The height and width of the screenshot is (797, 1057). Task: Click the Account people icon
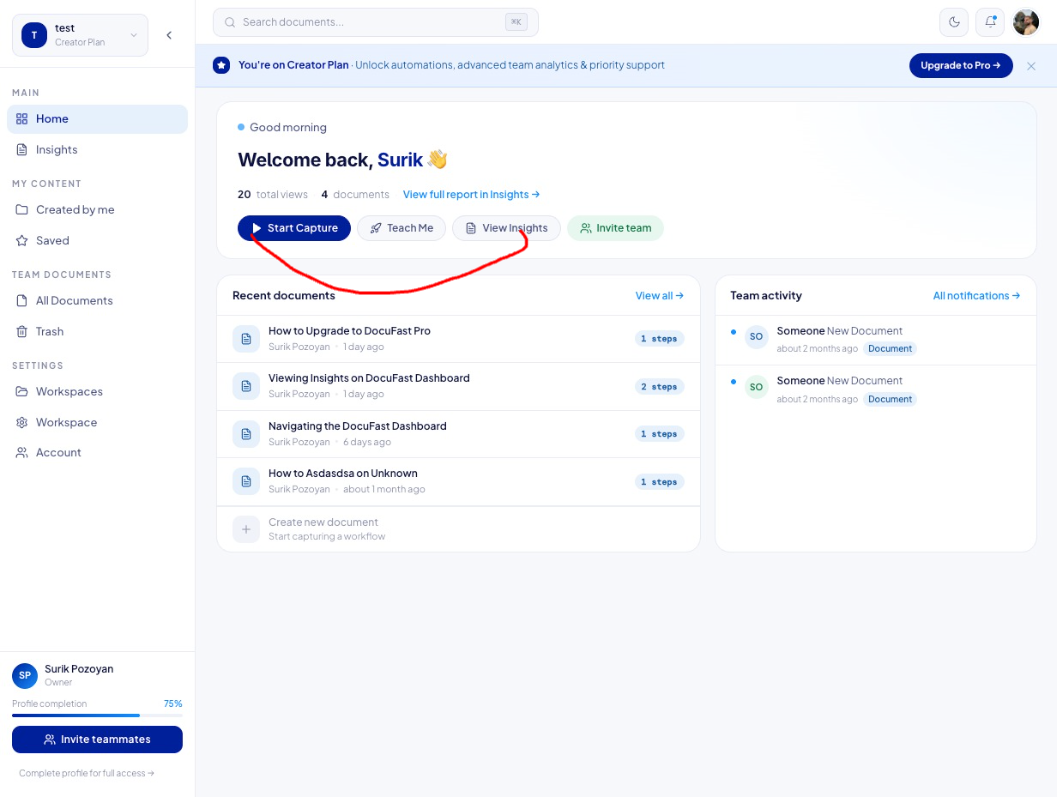tap(22, 452)
